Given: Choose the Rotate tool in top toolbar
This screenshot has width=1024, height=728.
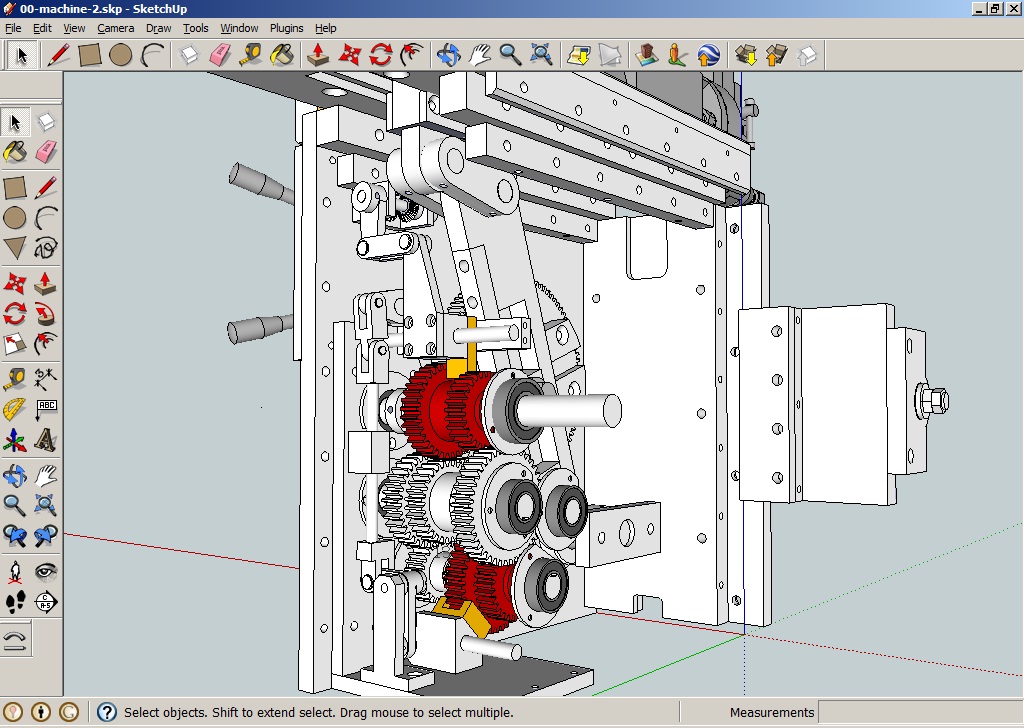Looking at the screenshot, I should pyautogui.click(x=381, y=55).
